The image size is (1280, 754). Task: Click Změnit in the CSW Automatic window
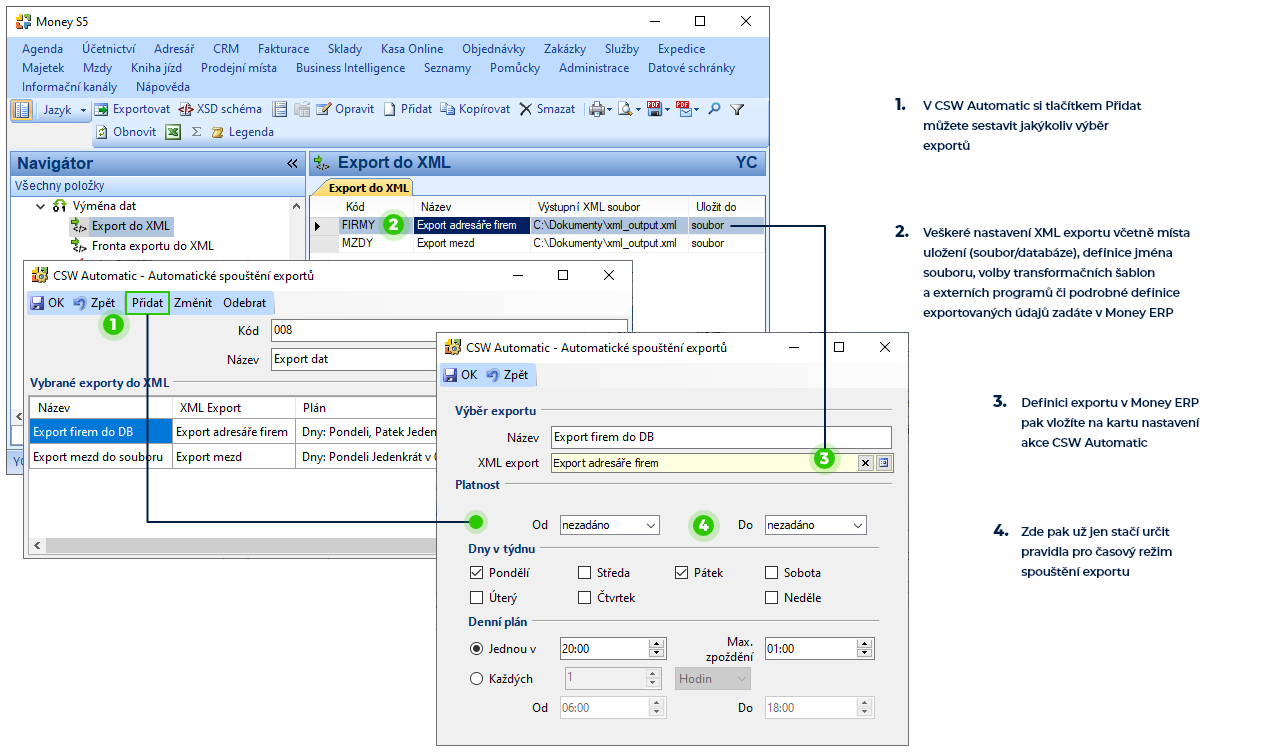(x=193, y=302)
